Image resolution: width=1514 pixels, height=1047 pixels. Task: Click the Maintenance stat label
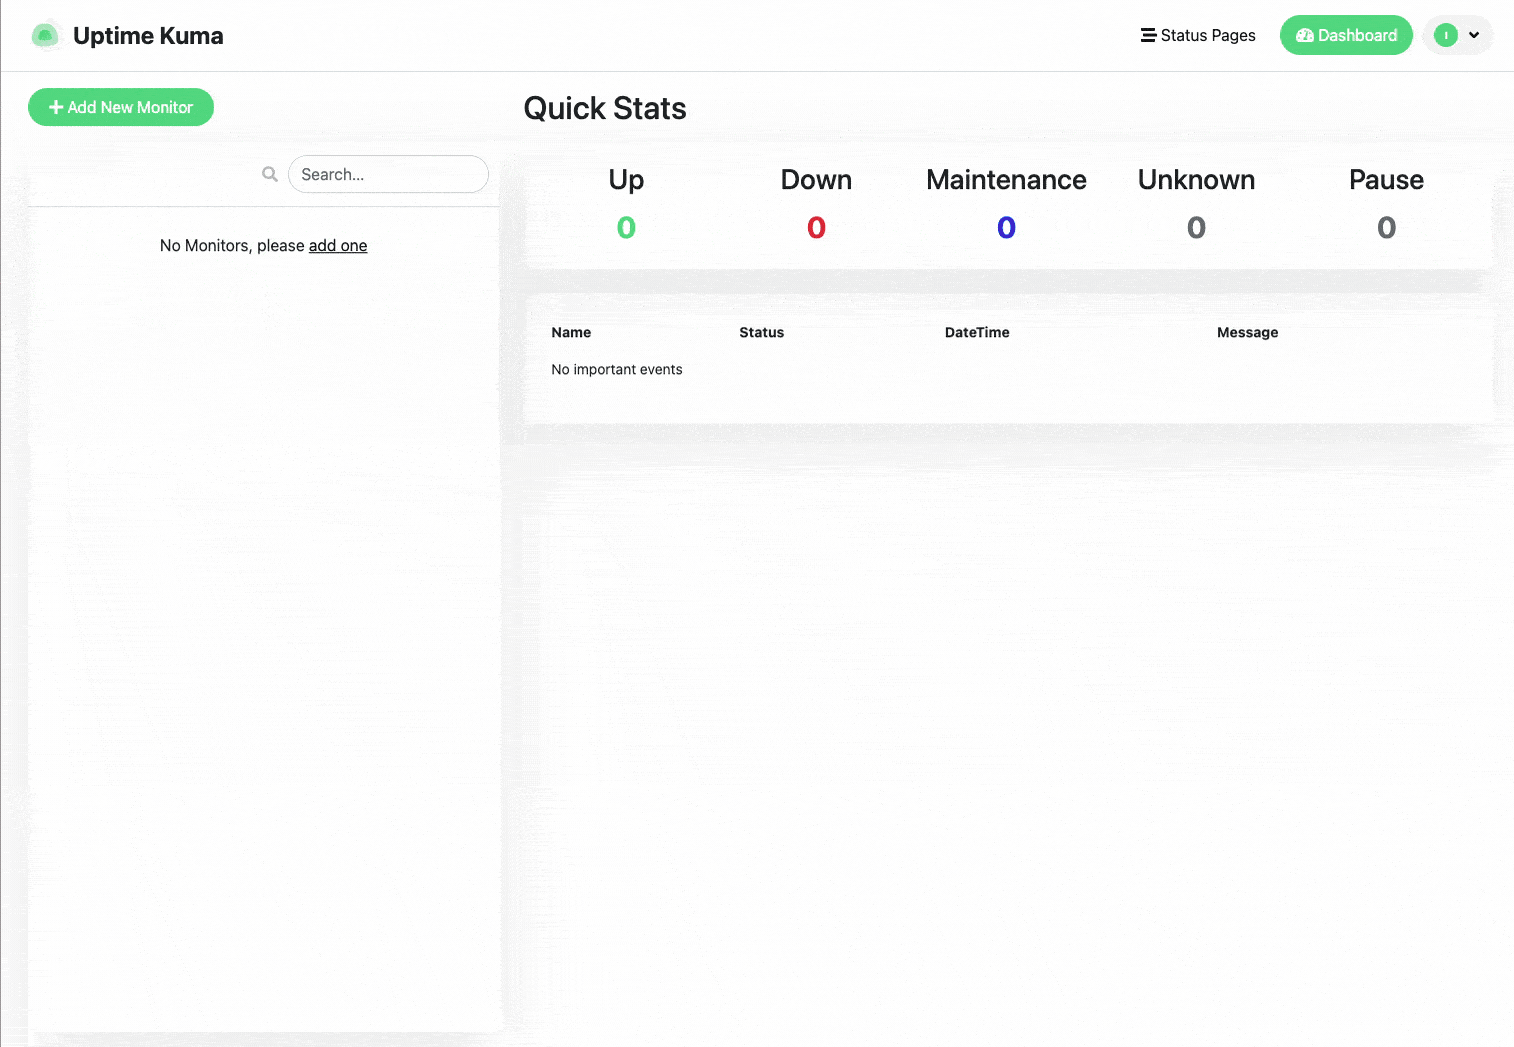(1006, 180)
